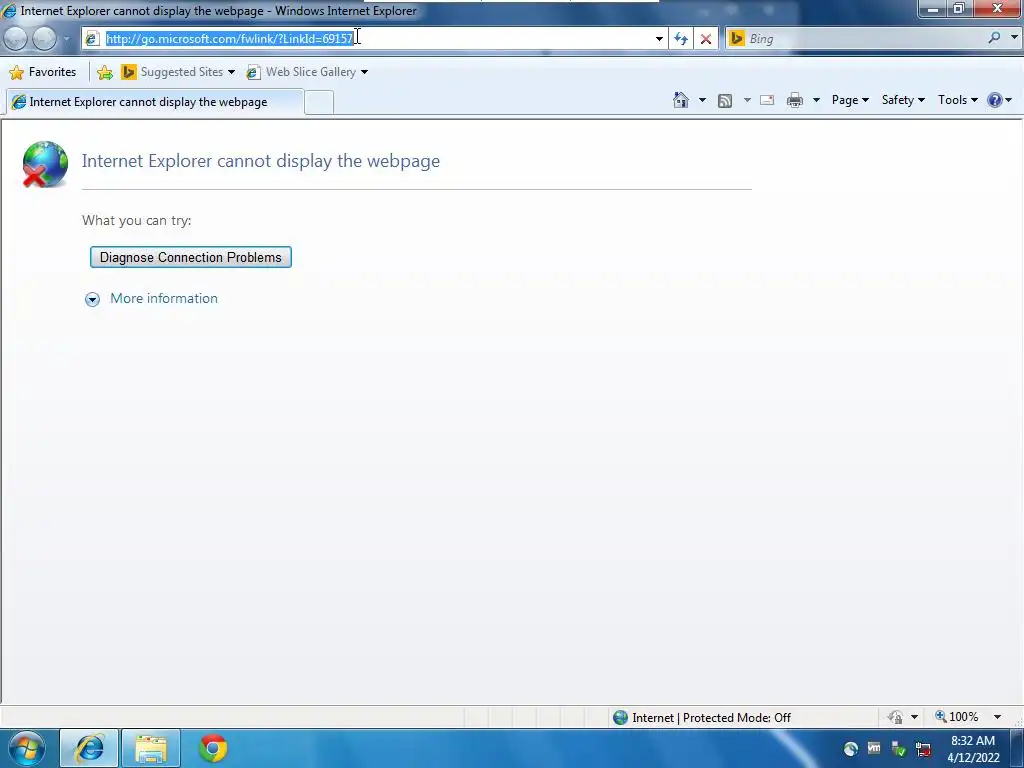Click the More information link
Viewport: 1024px width, 768px height.
[x=164, y=298]
